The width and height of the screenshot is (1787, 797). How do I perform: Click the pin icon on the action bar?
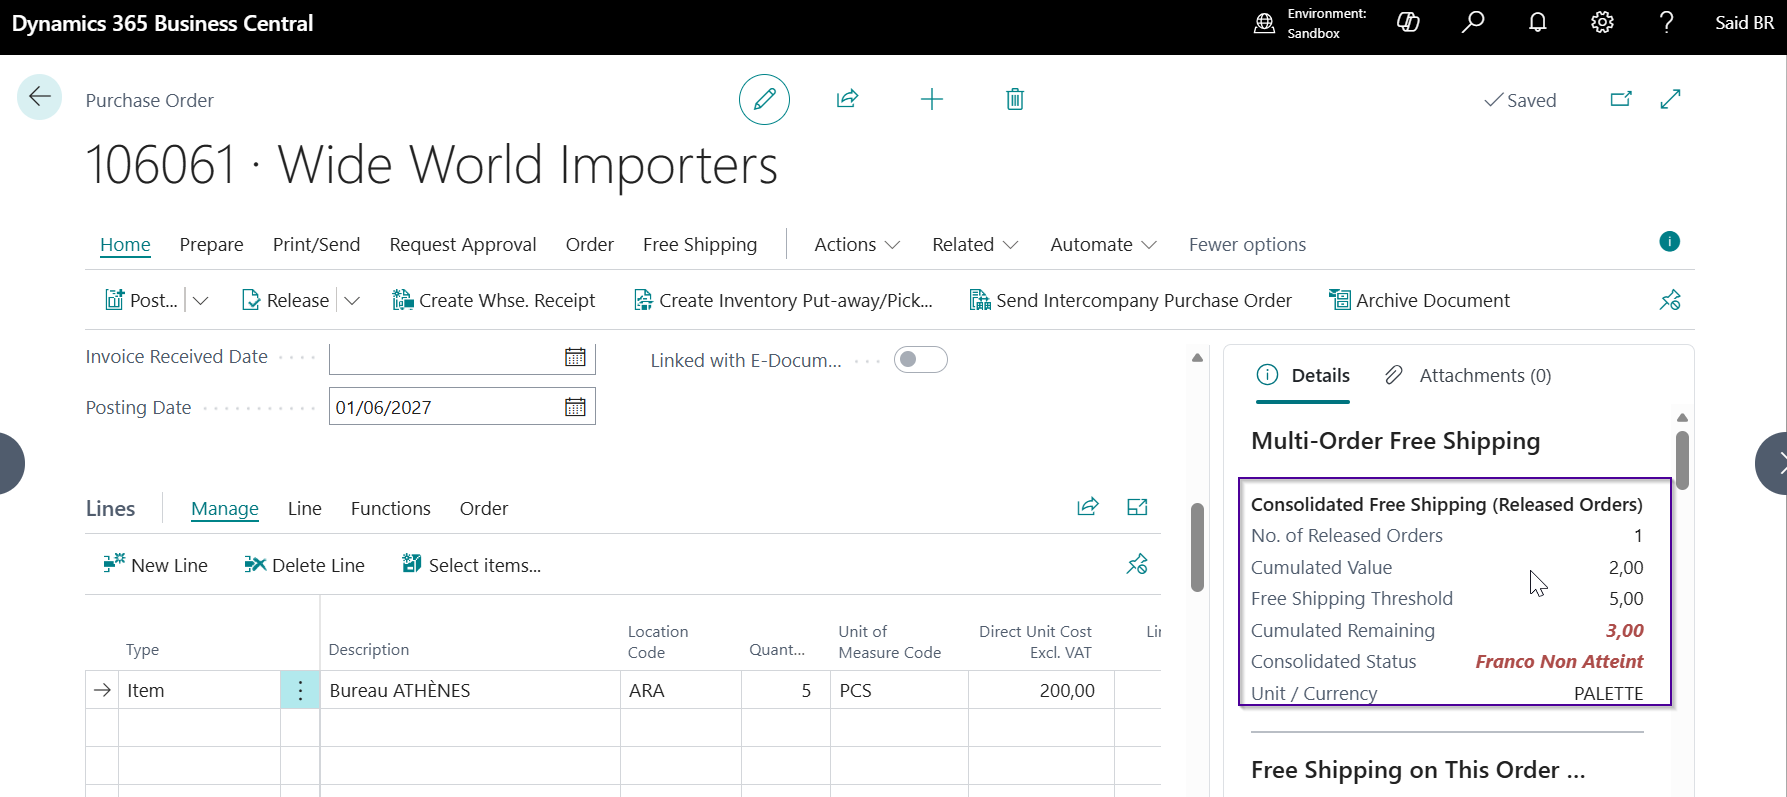pos(1670,300)
